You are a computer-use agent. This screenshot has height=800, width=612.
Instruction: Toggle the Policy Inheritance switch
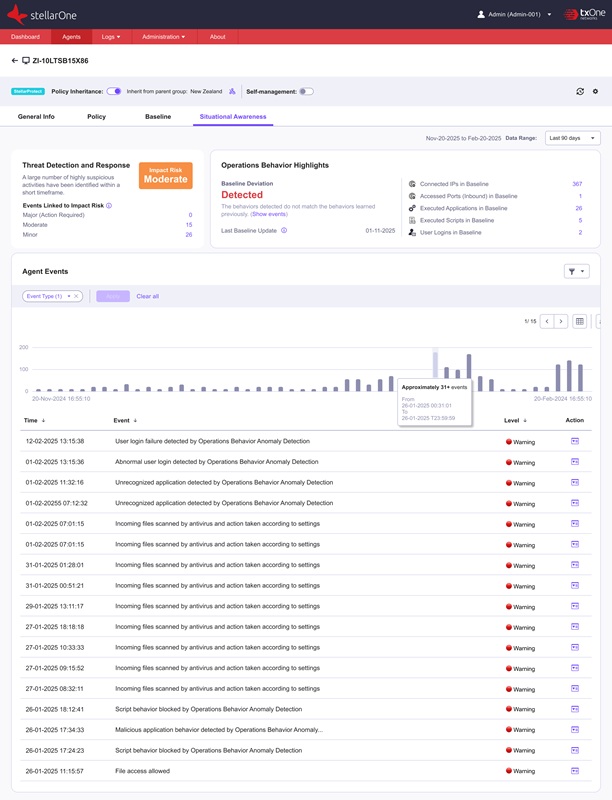114,91
